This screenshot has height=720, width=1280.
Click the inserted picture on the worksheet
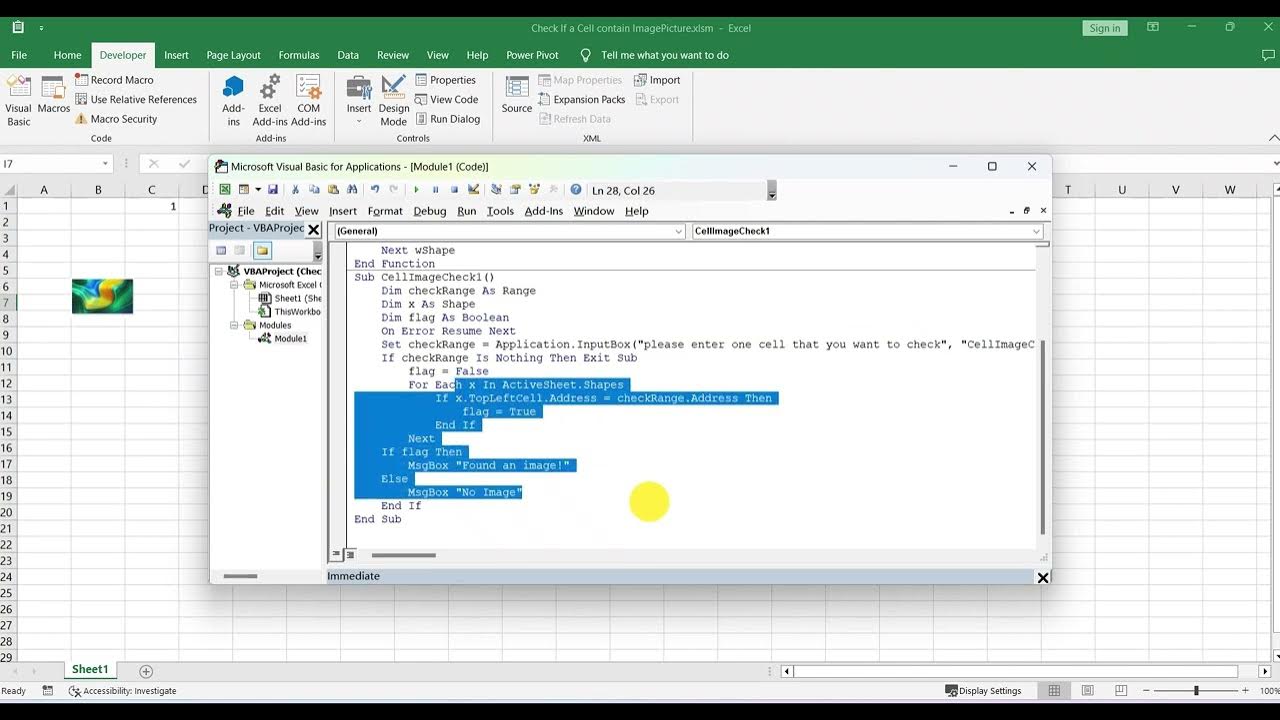[102, 296]
